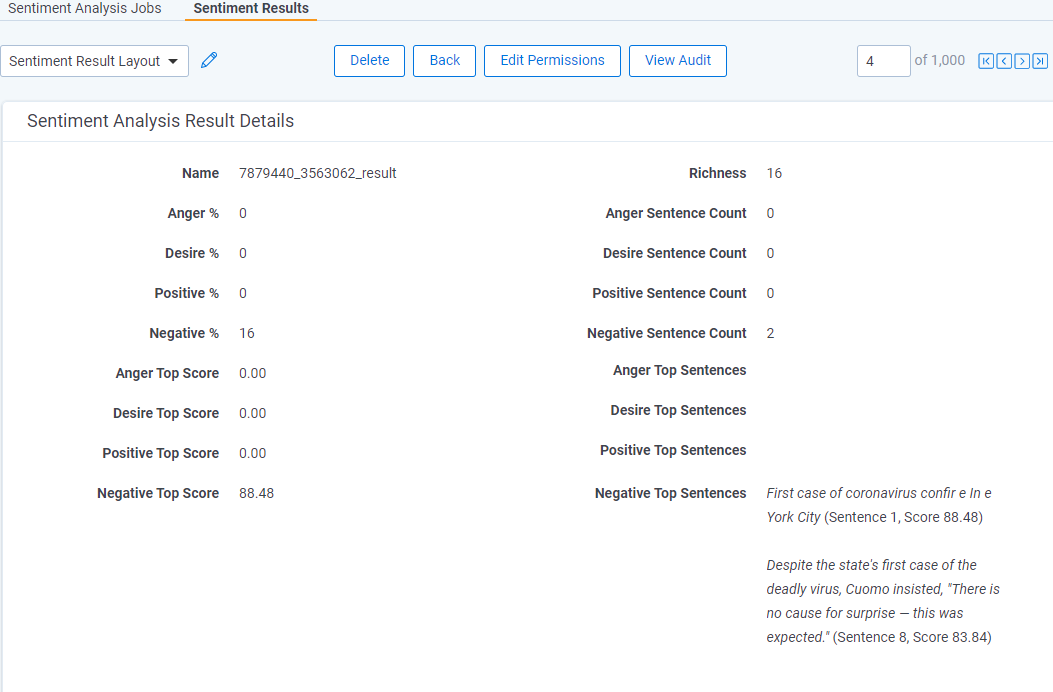Click the Cuomo quote negative sentence

click(883, 601)
